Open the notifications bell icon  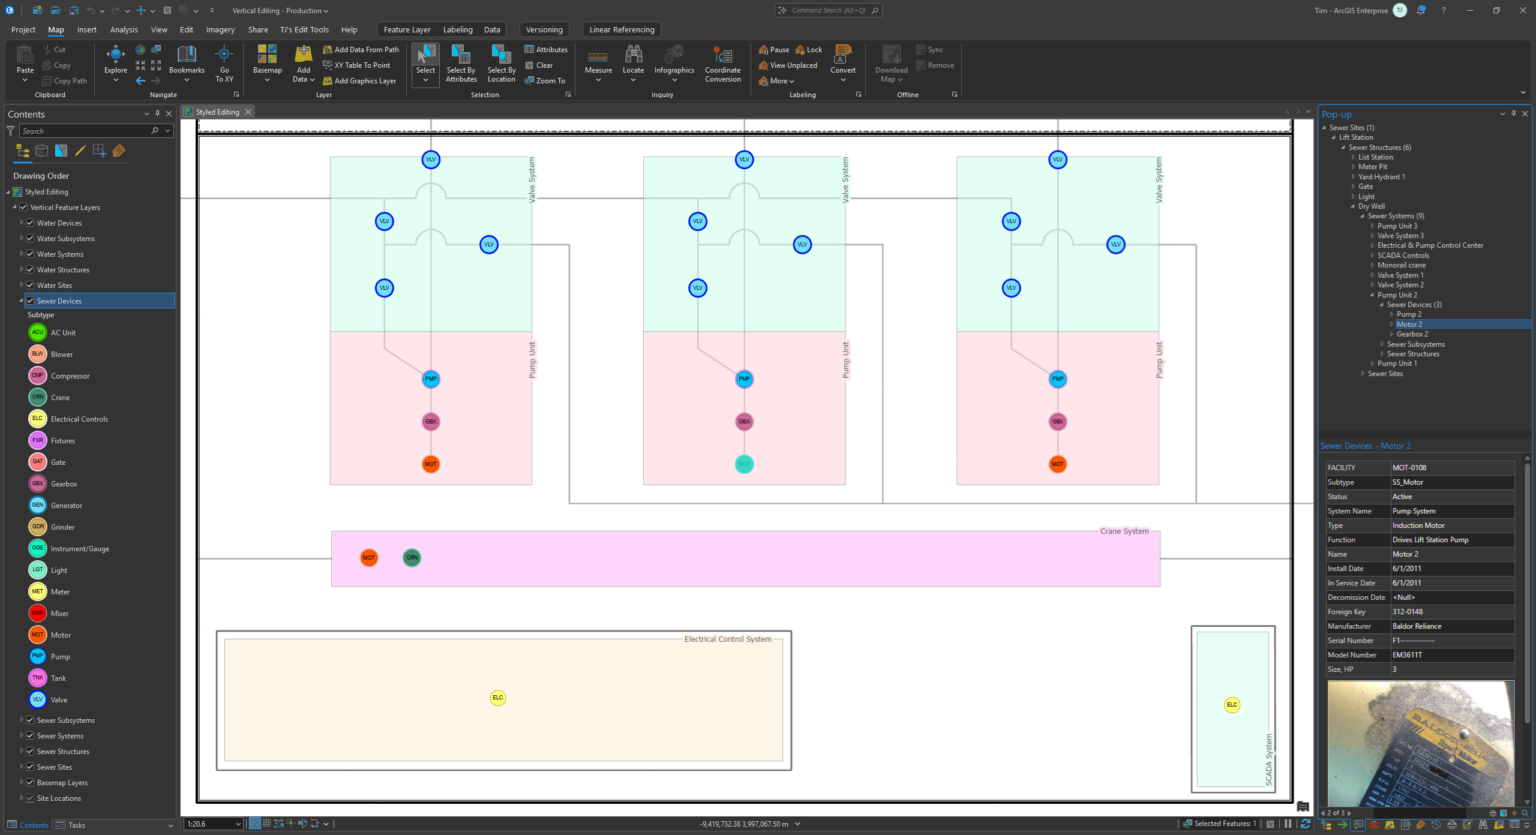1421,11
